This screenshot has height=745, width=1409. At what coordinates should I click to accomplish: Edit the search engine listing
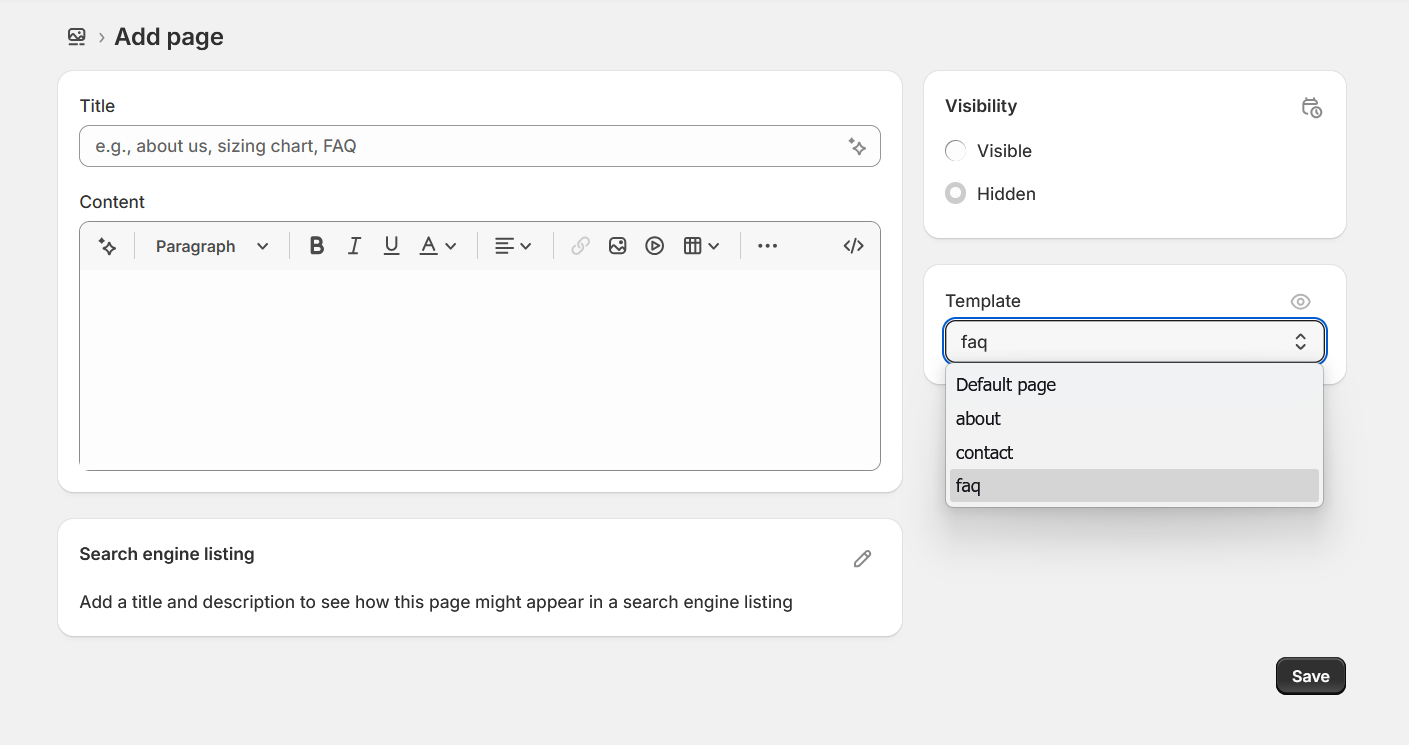pyautogui.click(x=861, y=558)
